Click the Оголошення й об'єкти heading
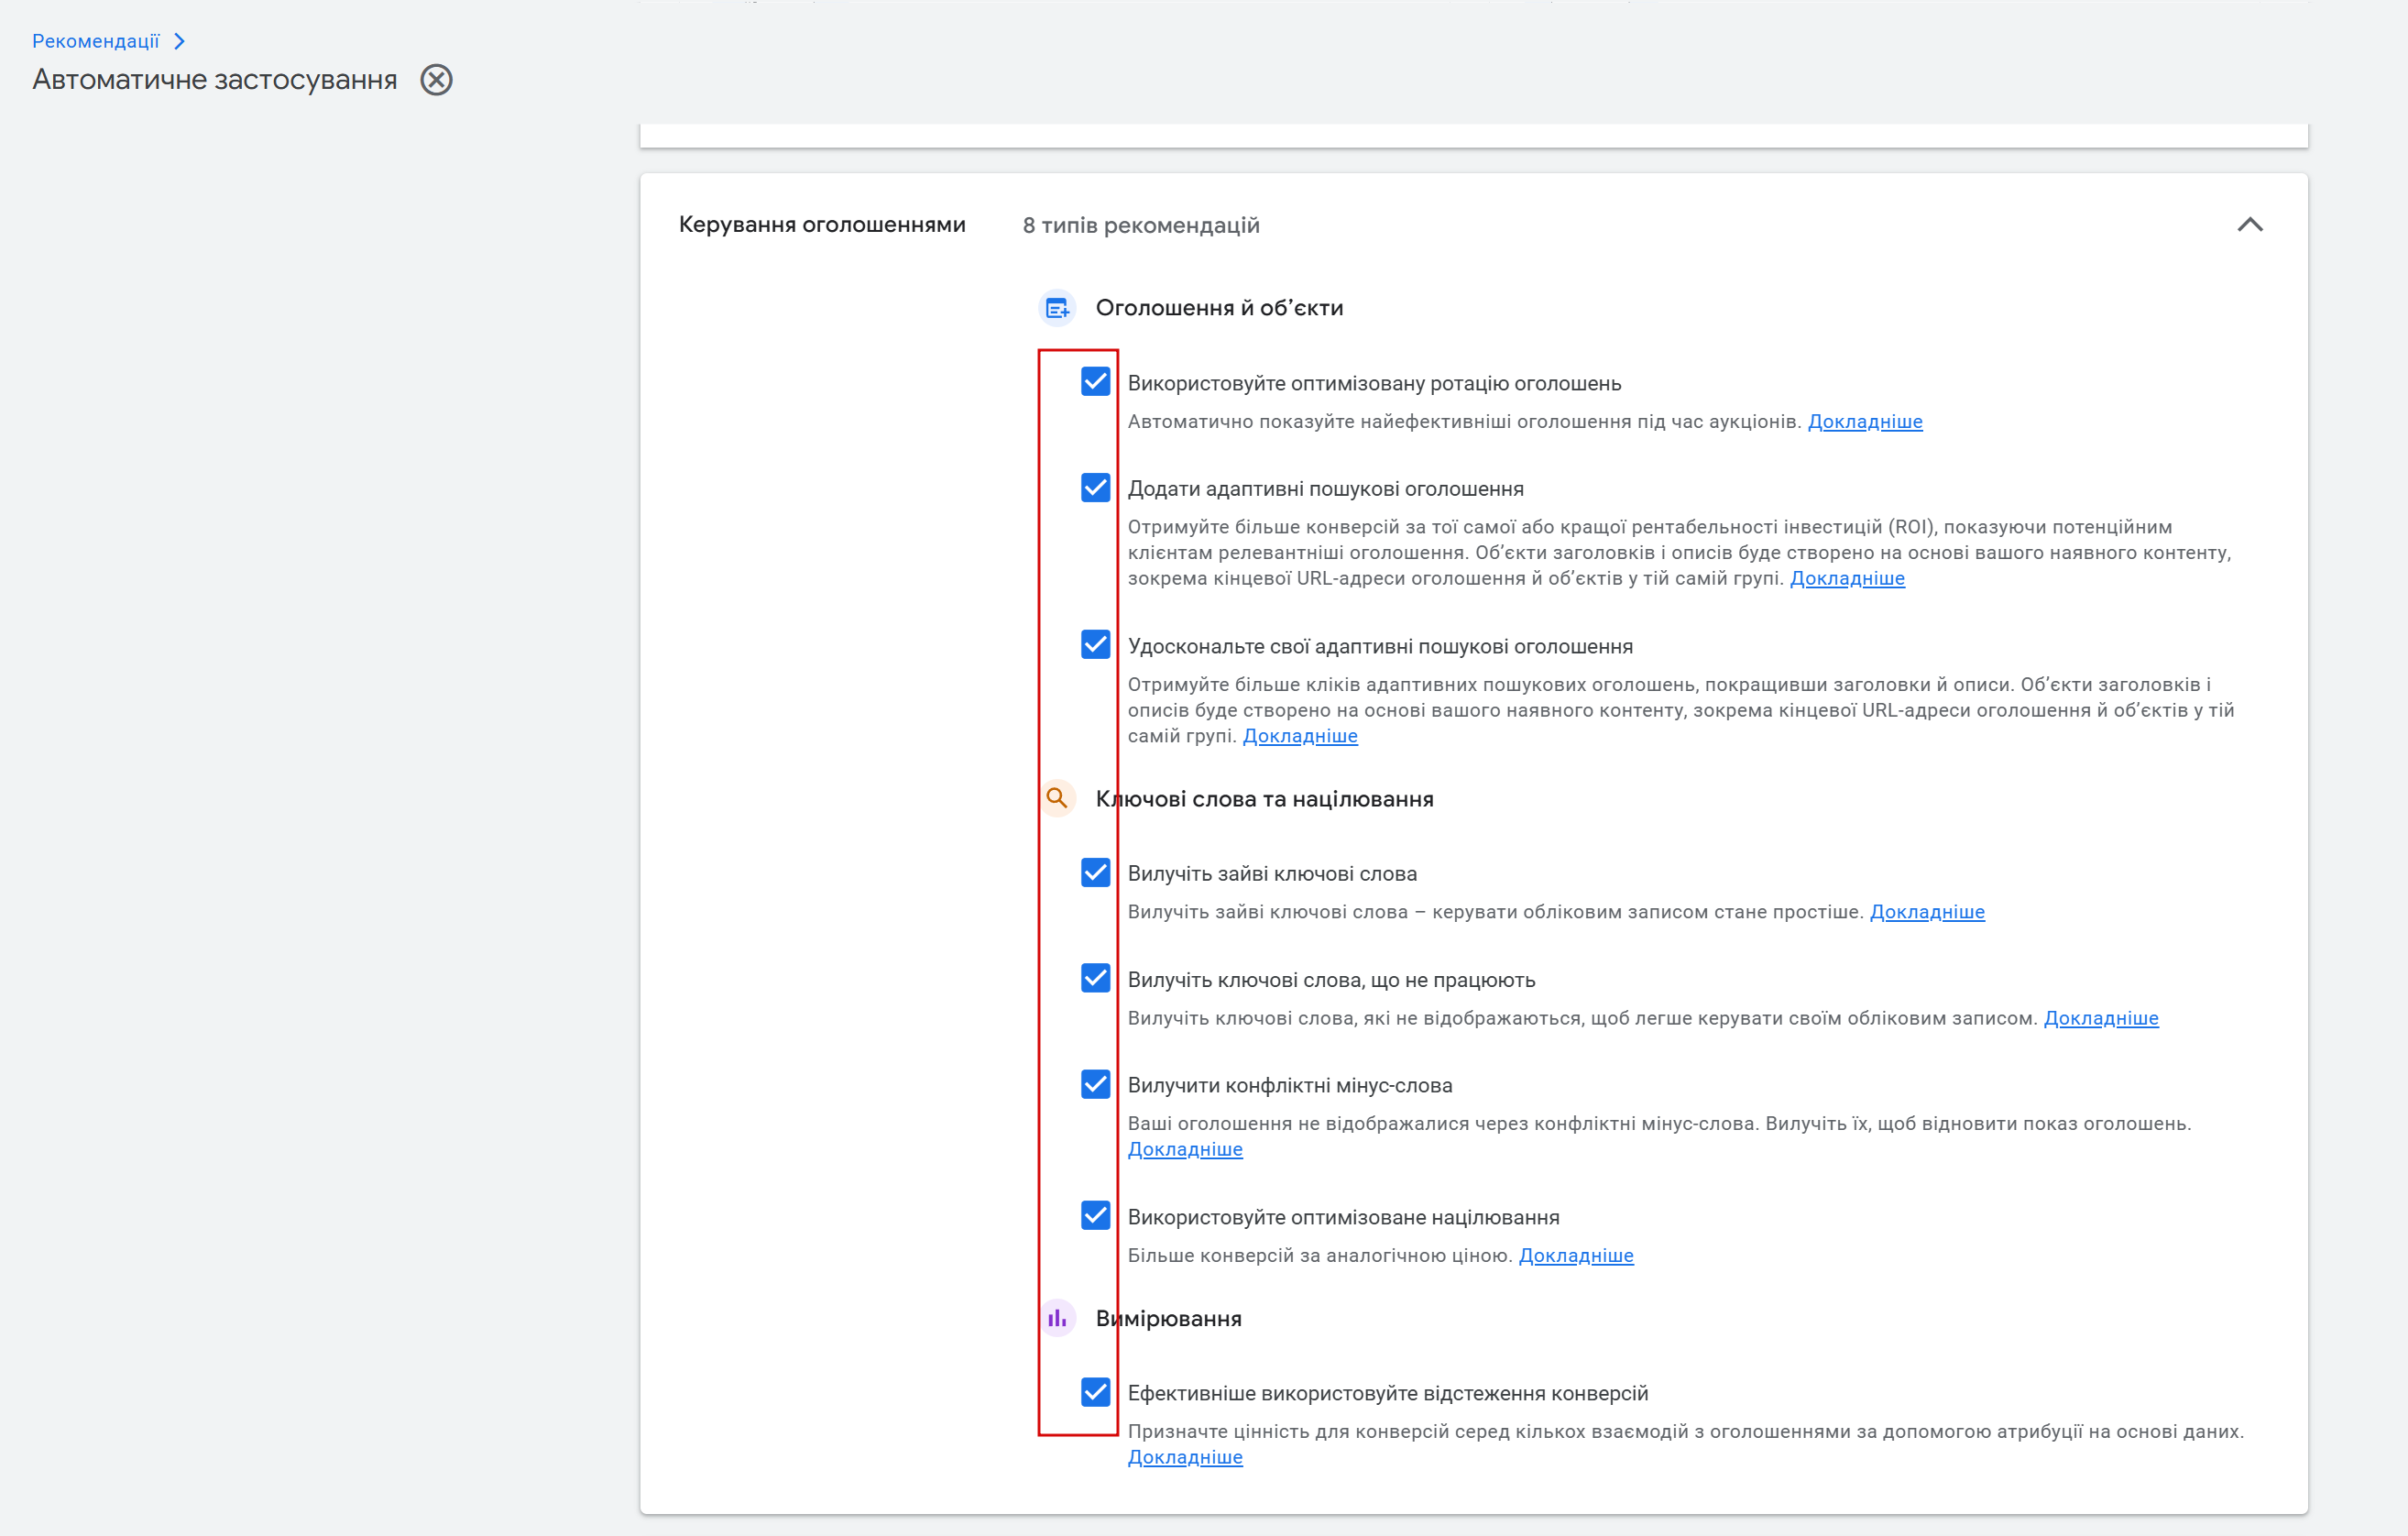Image resolution: width=2408 pixels, height=1536 pixels. click(x=1219, y=308)
